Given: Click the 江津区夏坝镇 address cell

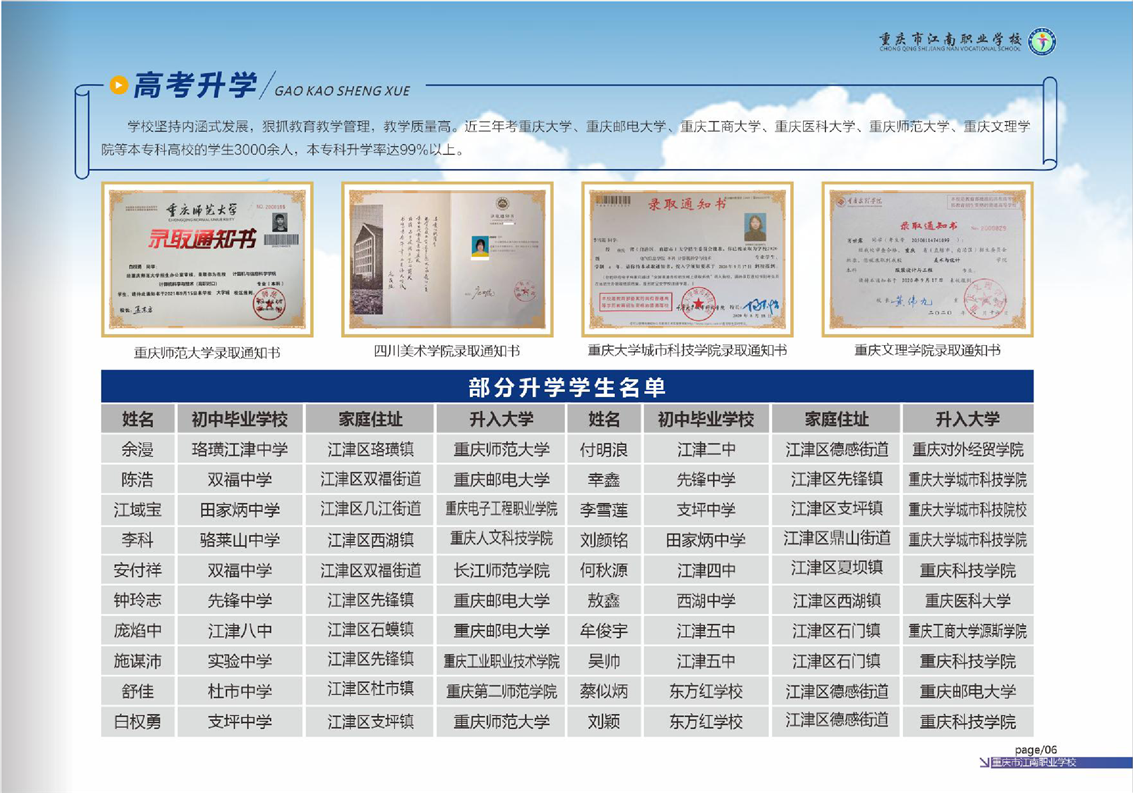Looking at the screenshot, I should (837, 568).
